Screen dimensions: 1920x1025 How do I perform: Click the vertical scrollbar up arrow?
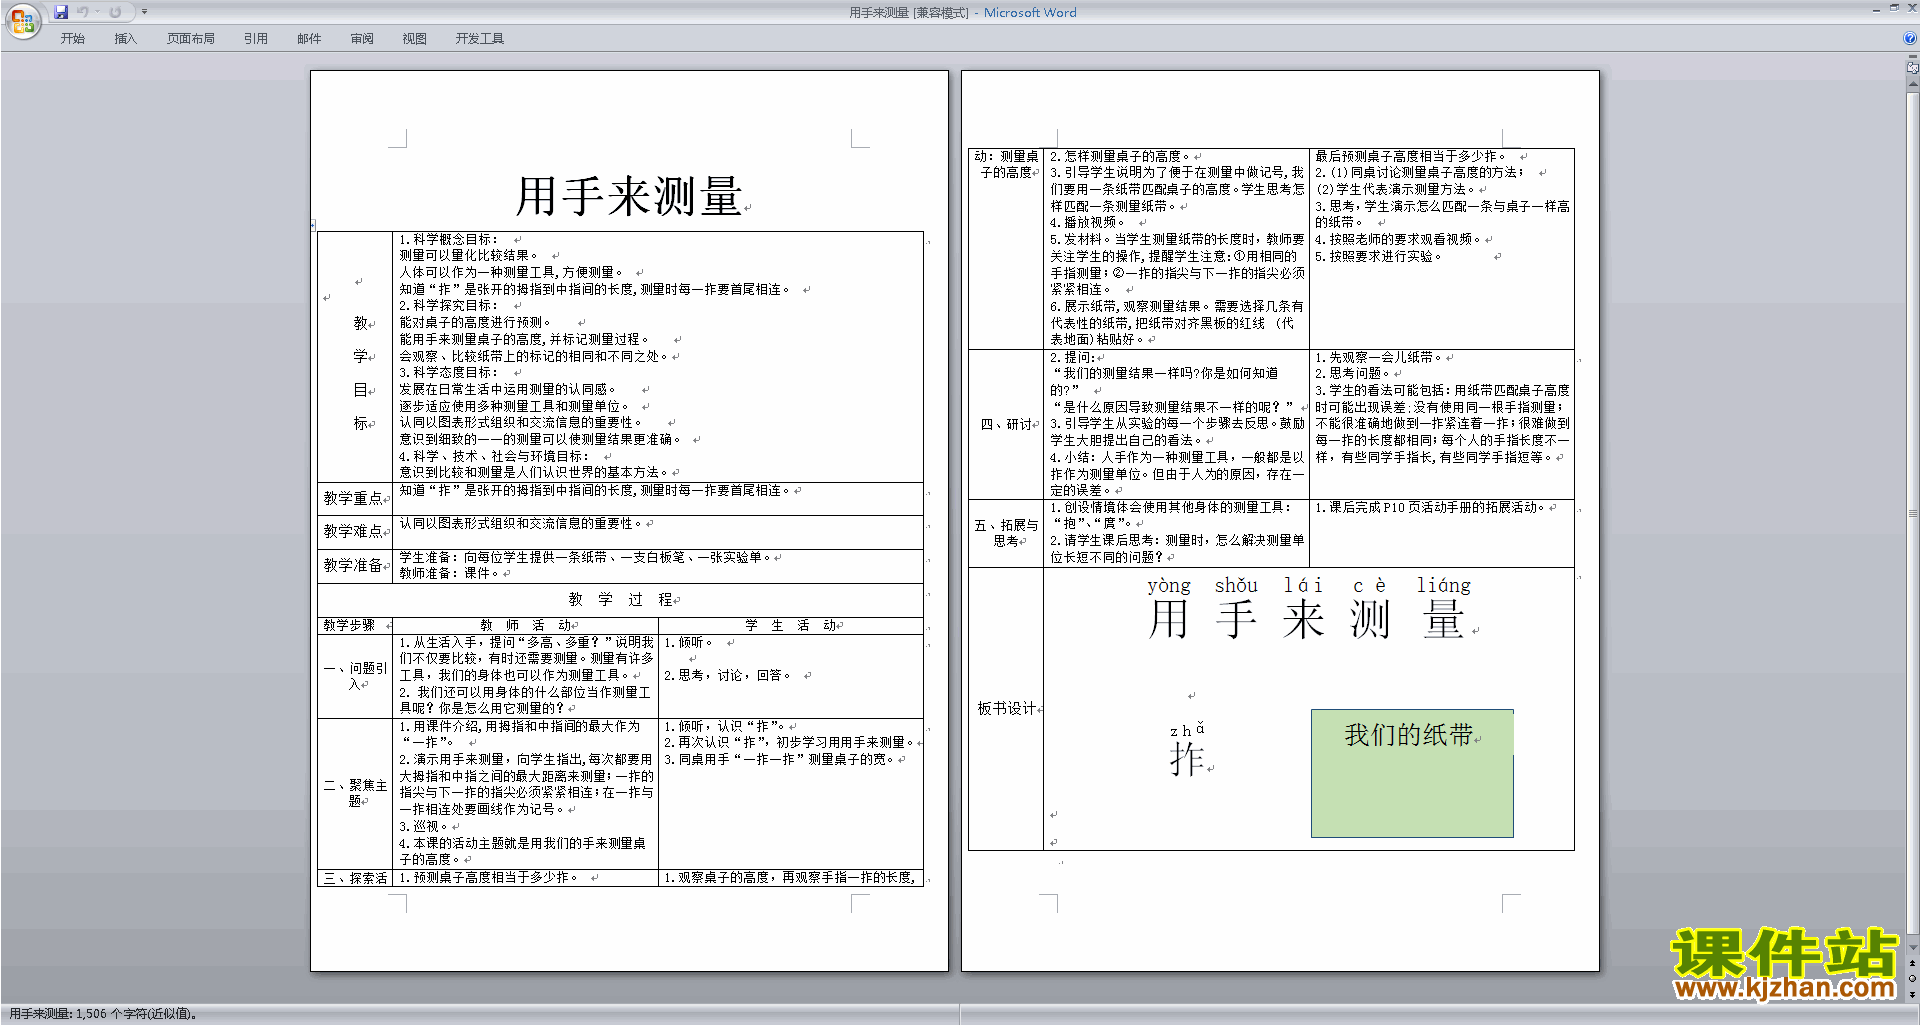[1913, 84]
